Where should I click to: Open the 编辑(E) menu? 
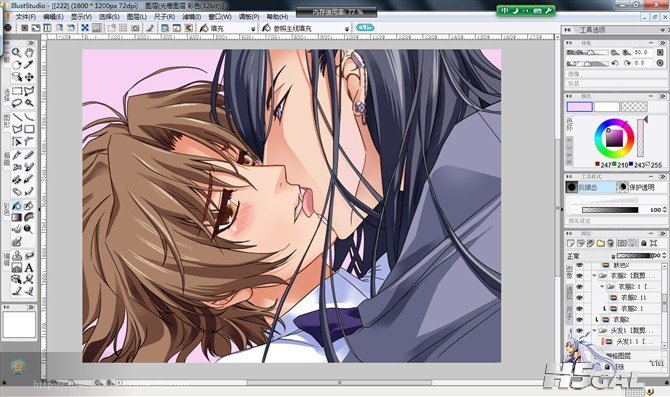point(53,17)
